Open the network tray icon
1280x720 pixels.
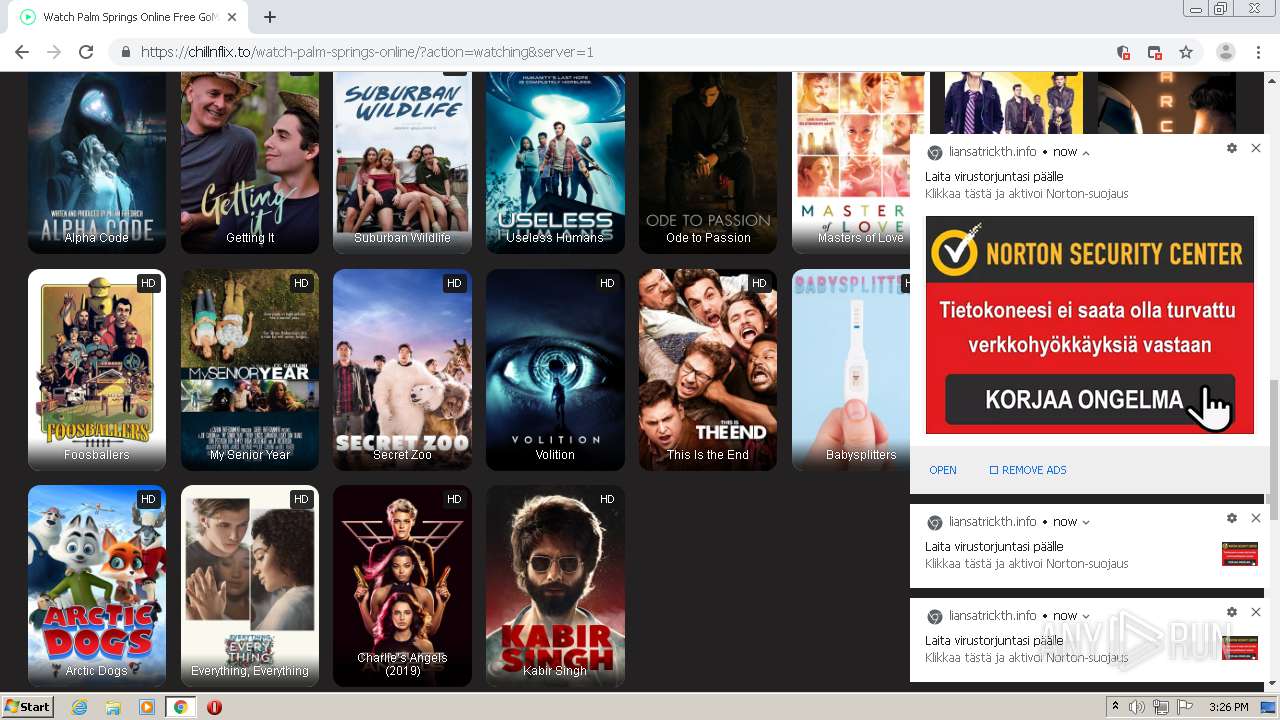click(1161, 707)
